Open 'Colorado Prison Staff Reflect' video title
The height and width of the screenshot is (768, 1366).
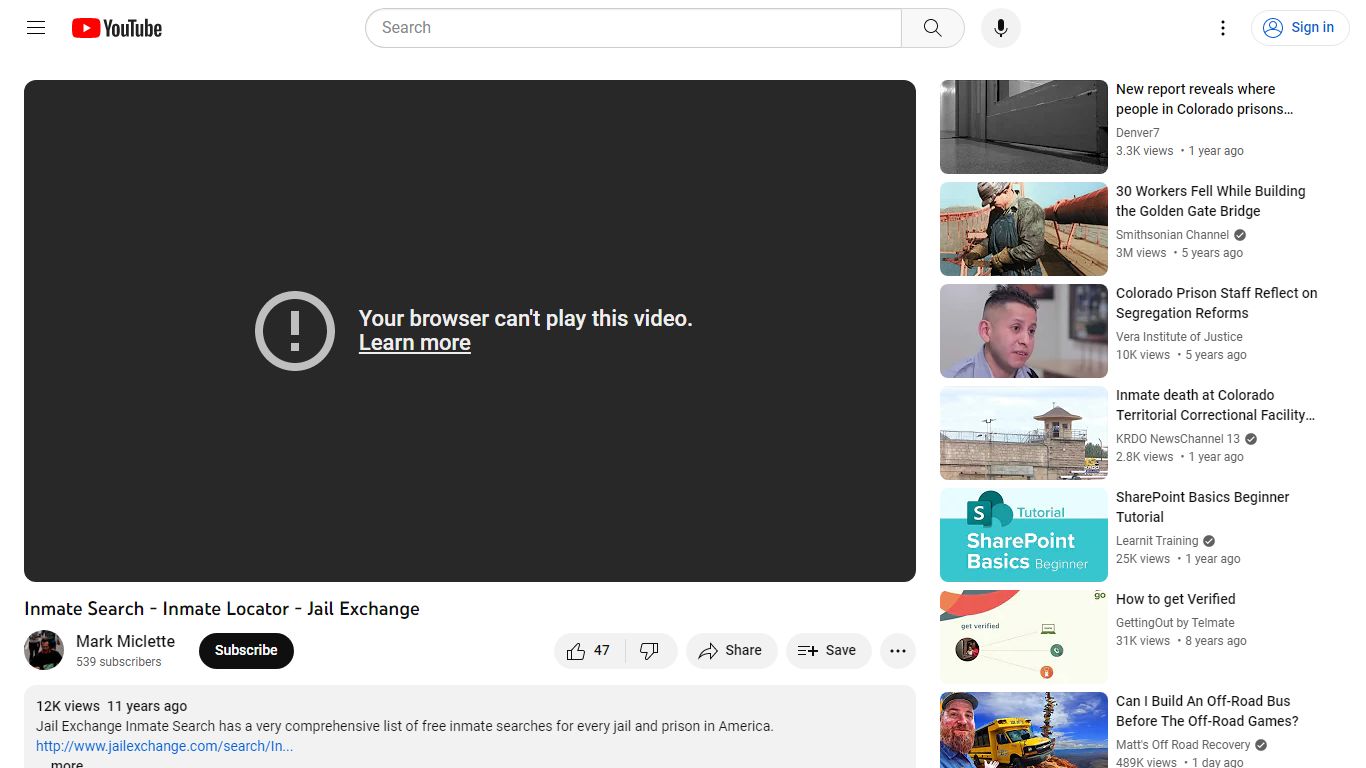click(1216, 303)
